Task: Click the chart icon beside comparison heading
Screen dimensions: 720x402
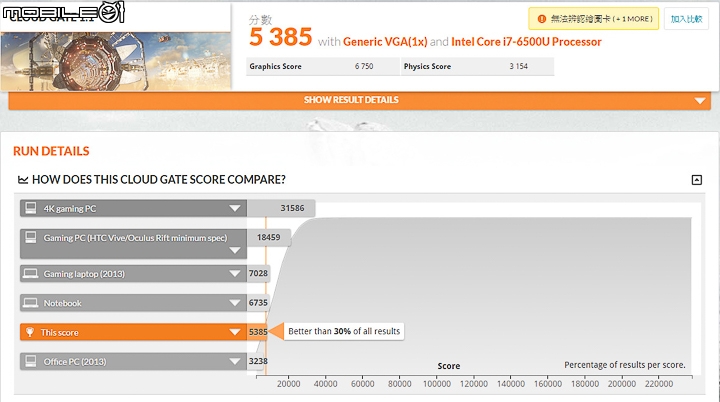Action: tap(22, 180)
